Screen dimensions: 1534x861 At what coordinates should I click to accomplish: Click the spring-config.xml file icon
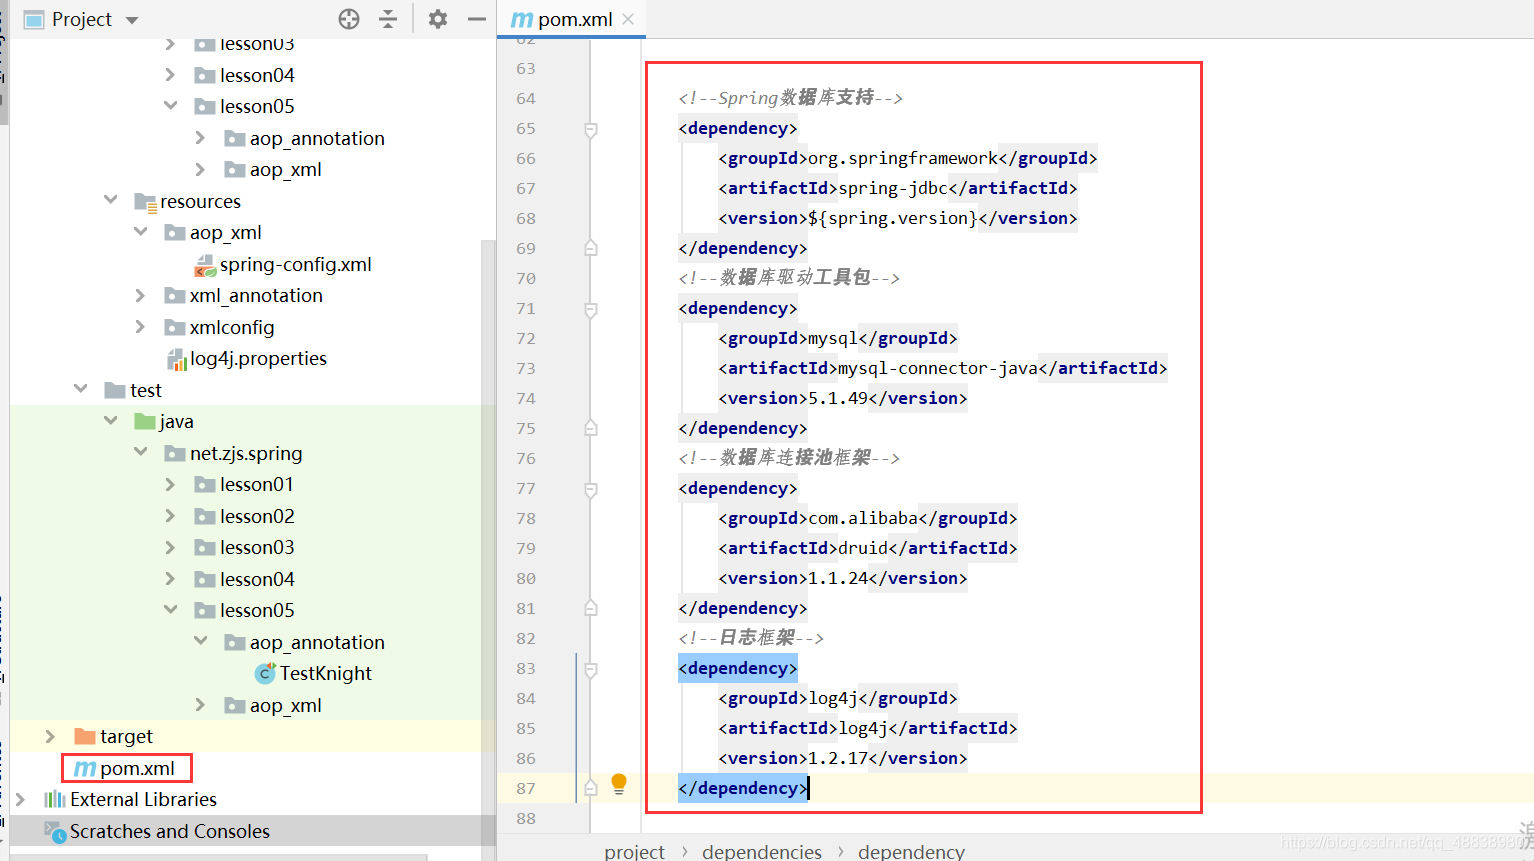[x=205, y=265]
